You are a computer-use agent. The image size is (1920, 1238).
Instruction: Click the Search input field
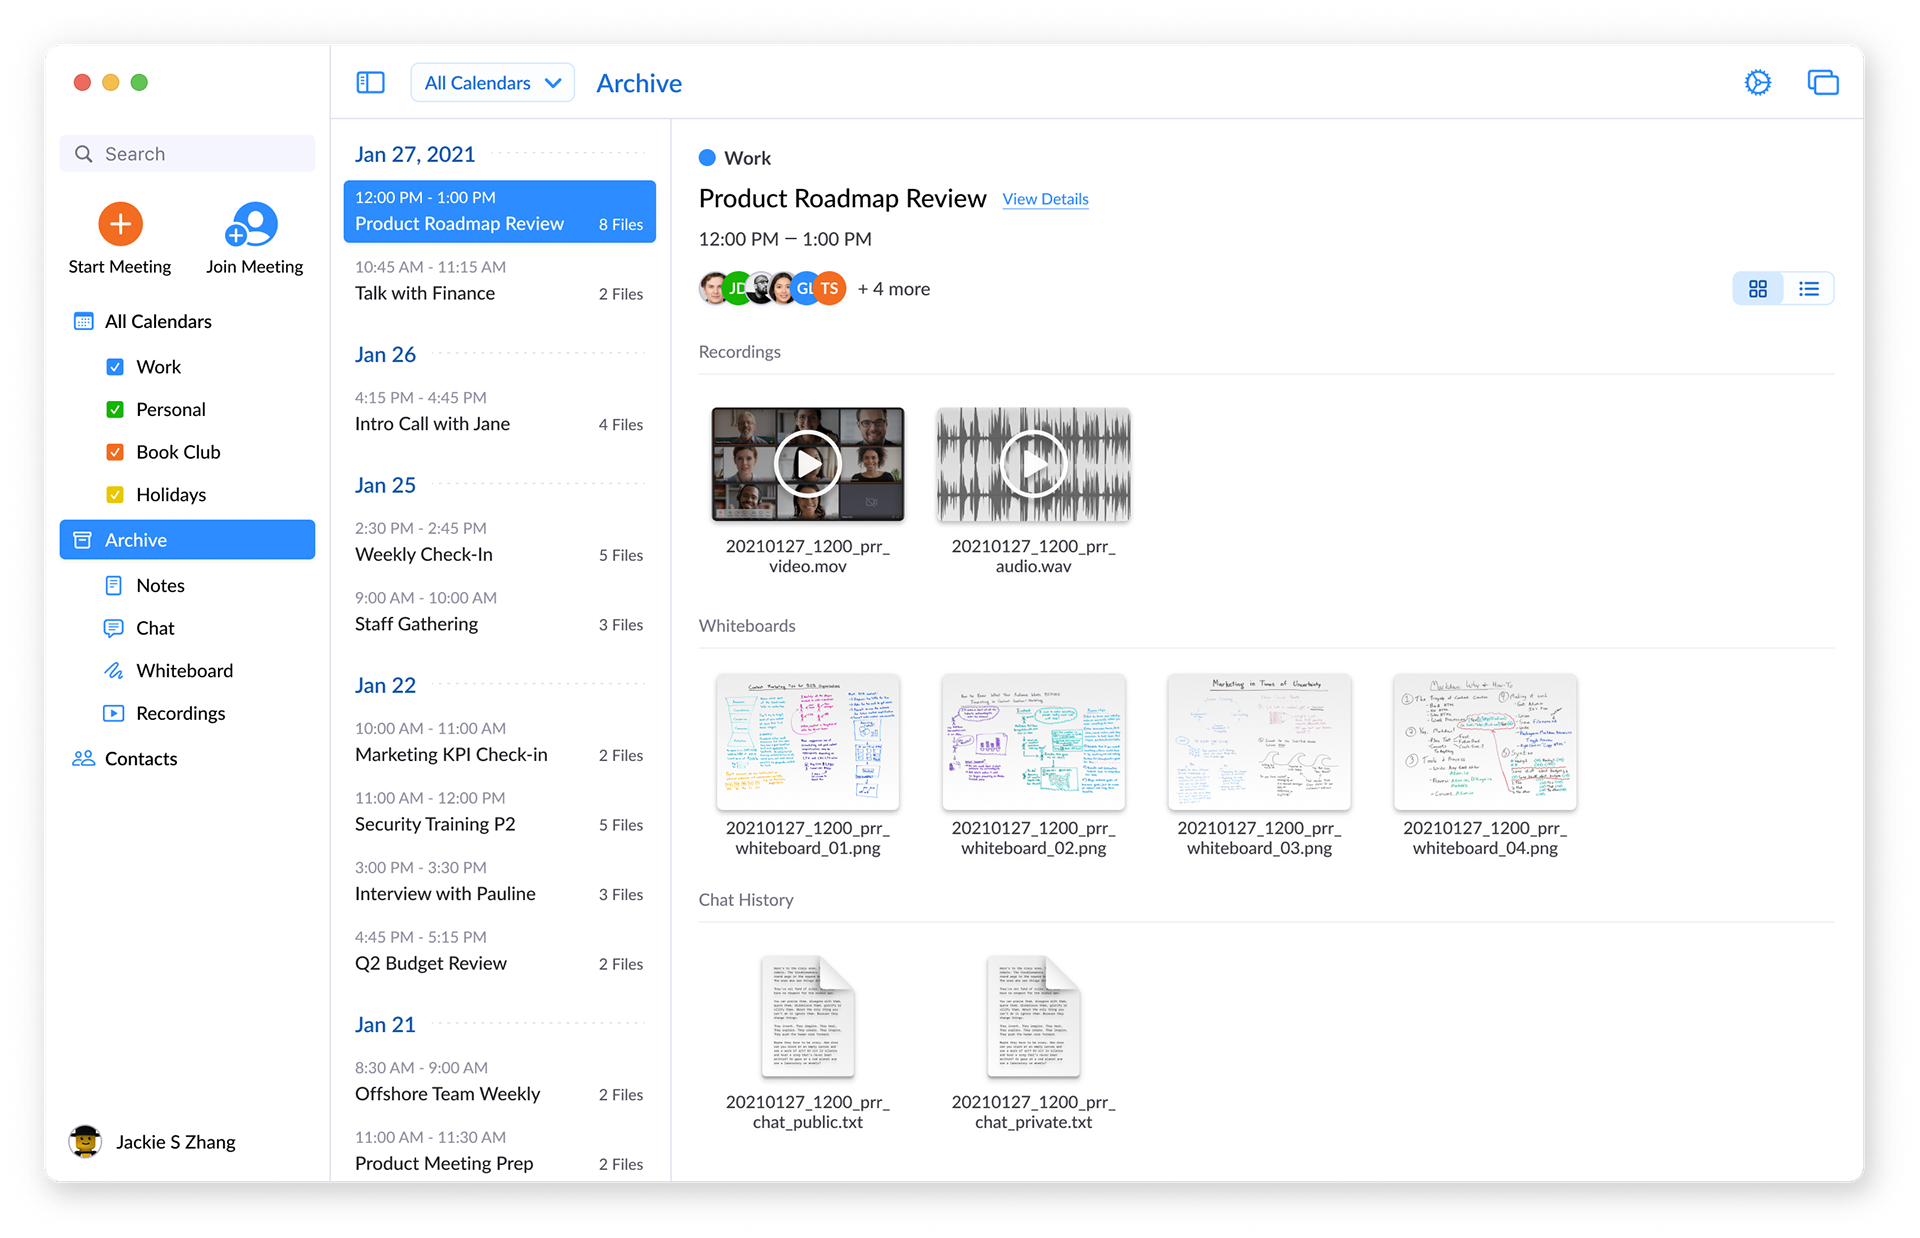click(187, 154)
